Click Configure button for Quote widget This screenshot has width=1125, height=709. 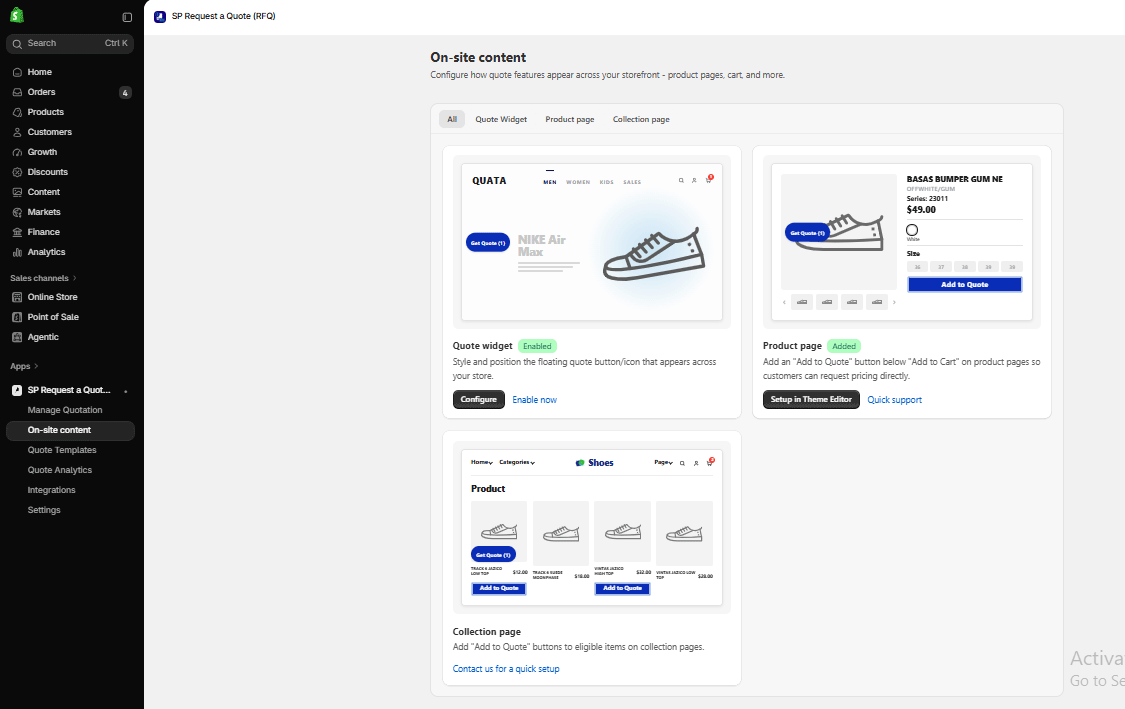(479, 400)
